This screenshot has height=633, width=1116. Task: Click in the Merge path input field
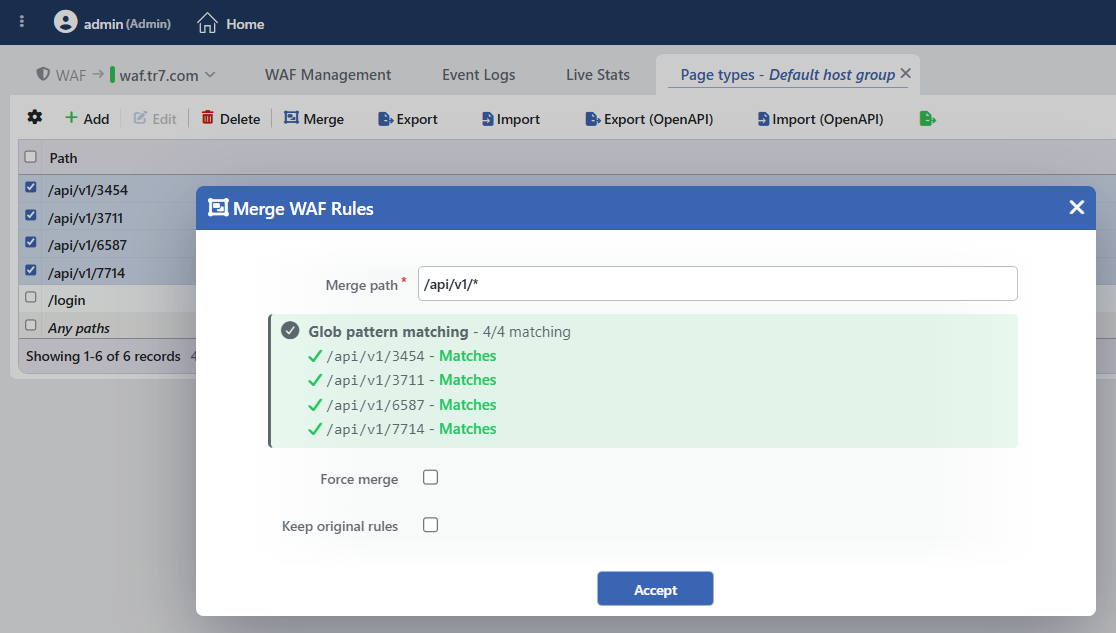(x=717, y=283)
